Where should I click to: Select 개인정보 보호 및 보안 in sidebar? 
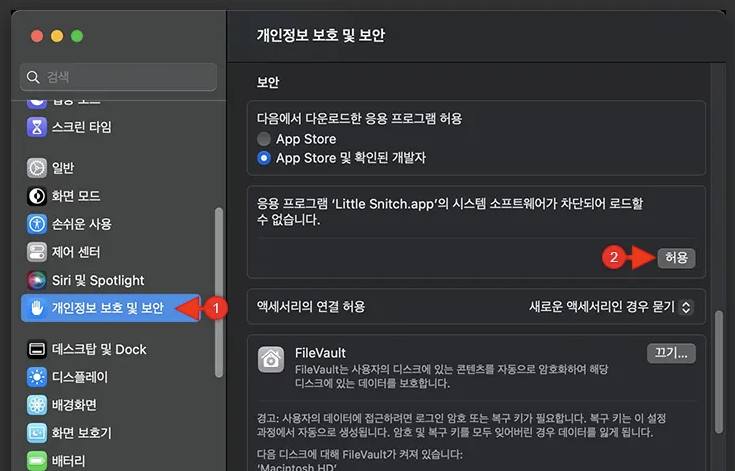pyautogui.click(x=111, y=308)
